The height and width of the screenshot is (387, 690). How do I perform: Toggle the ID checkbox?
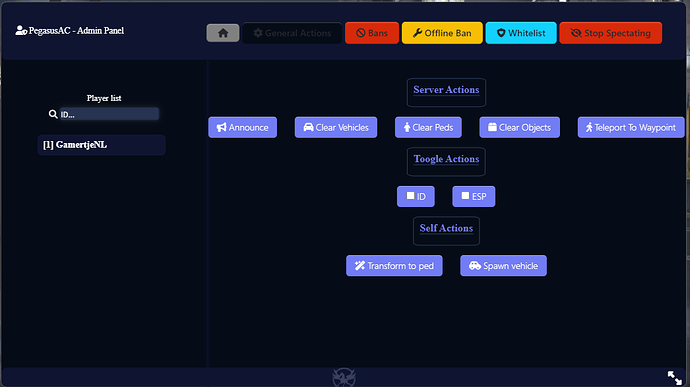click(x=410, y=195)
